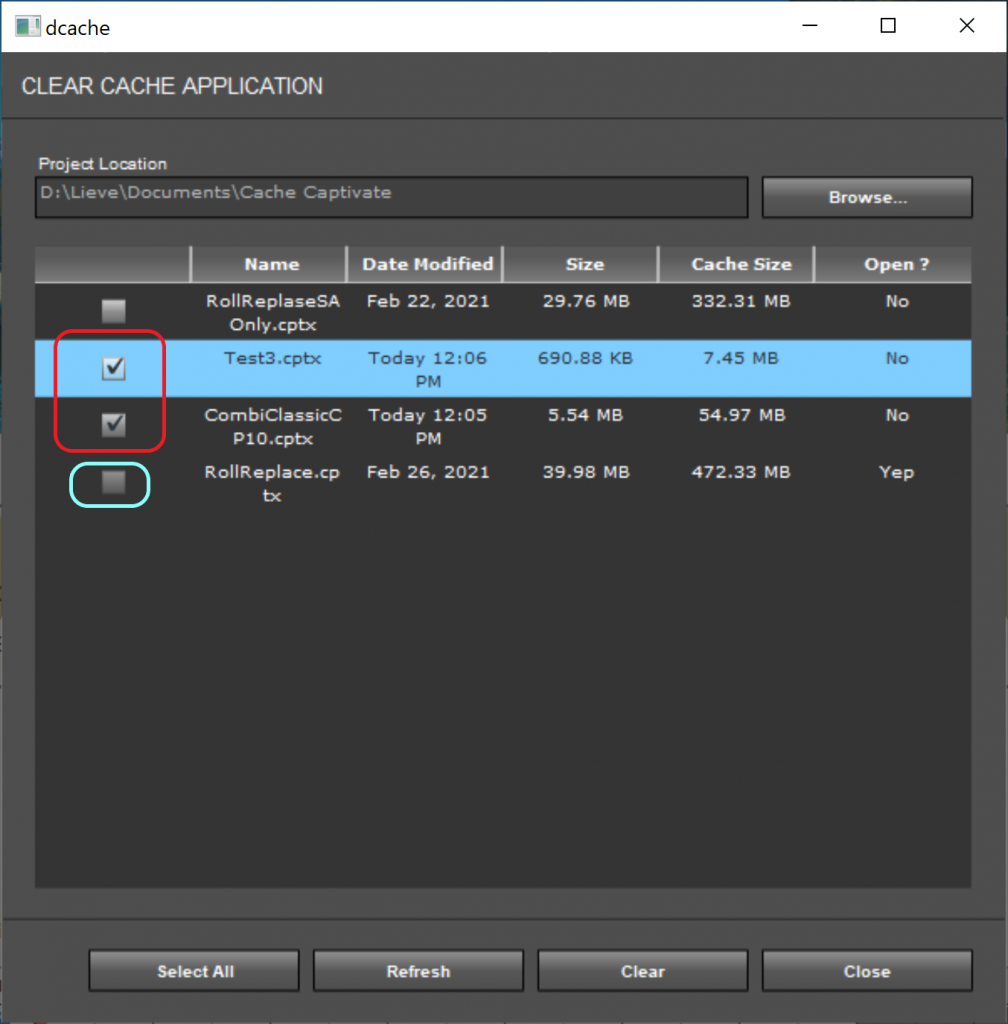Maximize the dcache window
Viewport: 1008px width, 1024px height.
click(x=887, y=27)
